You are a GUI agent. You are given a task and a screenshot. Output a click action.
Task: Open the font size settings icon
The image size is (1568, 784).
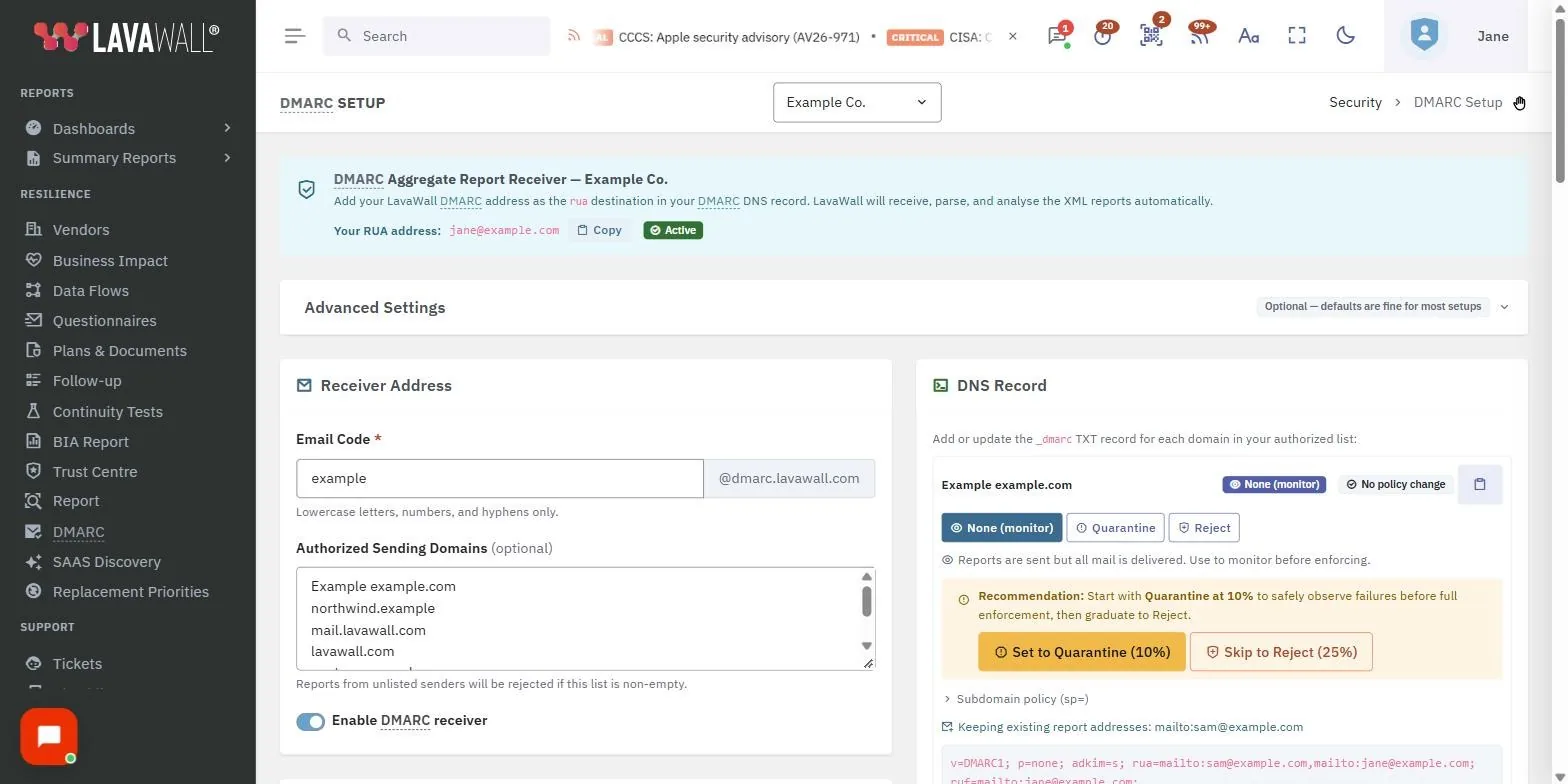pos(1248,36)
